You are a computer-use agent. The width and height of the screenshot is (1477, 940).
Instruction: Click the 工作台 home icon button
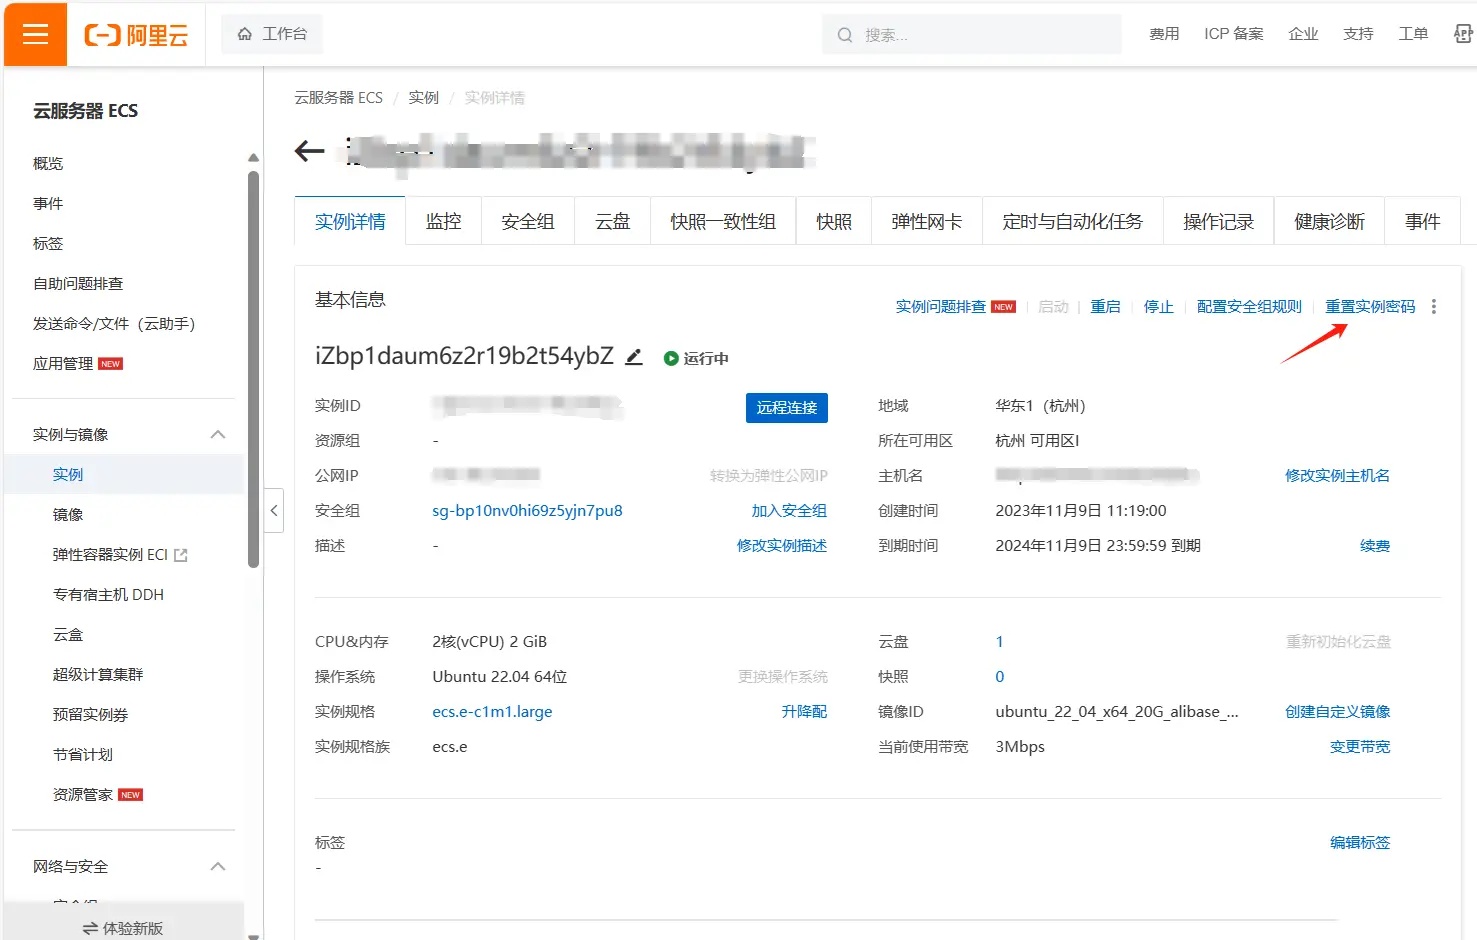(272, 34)
